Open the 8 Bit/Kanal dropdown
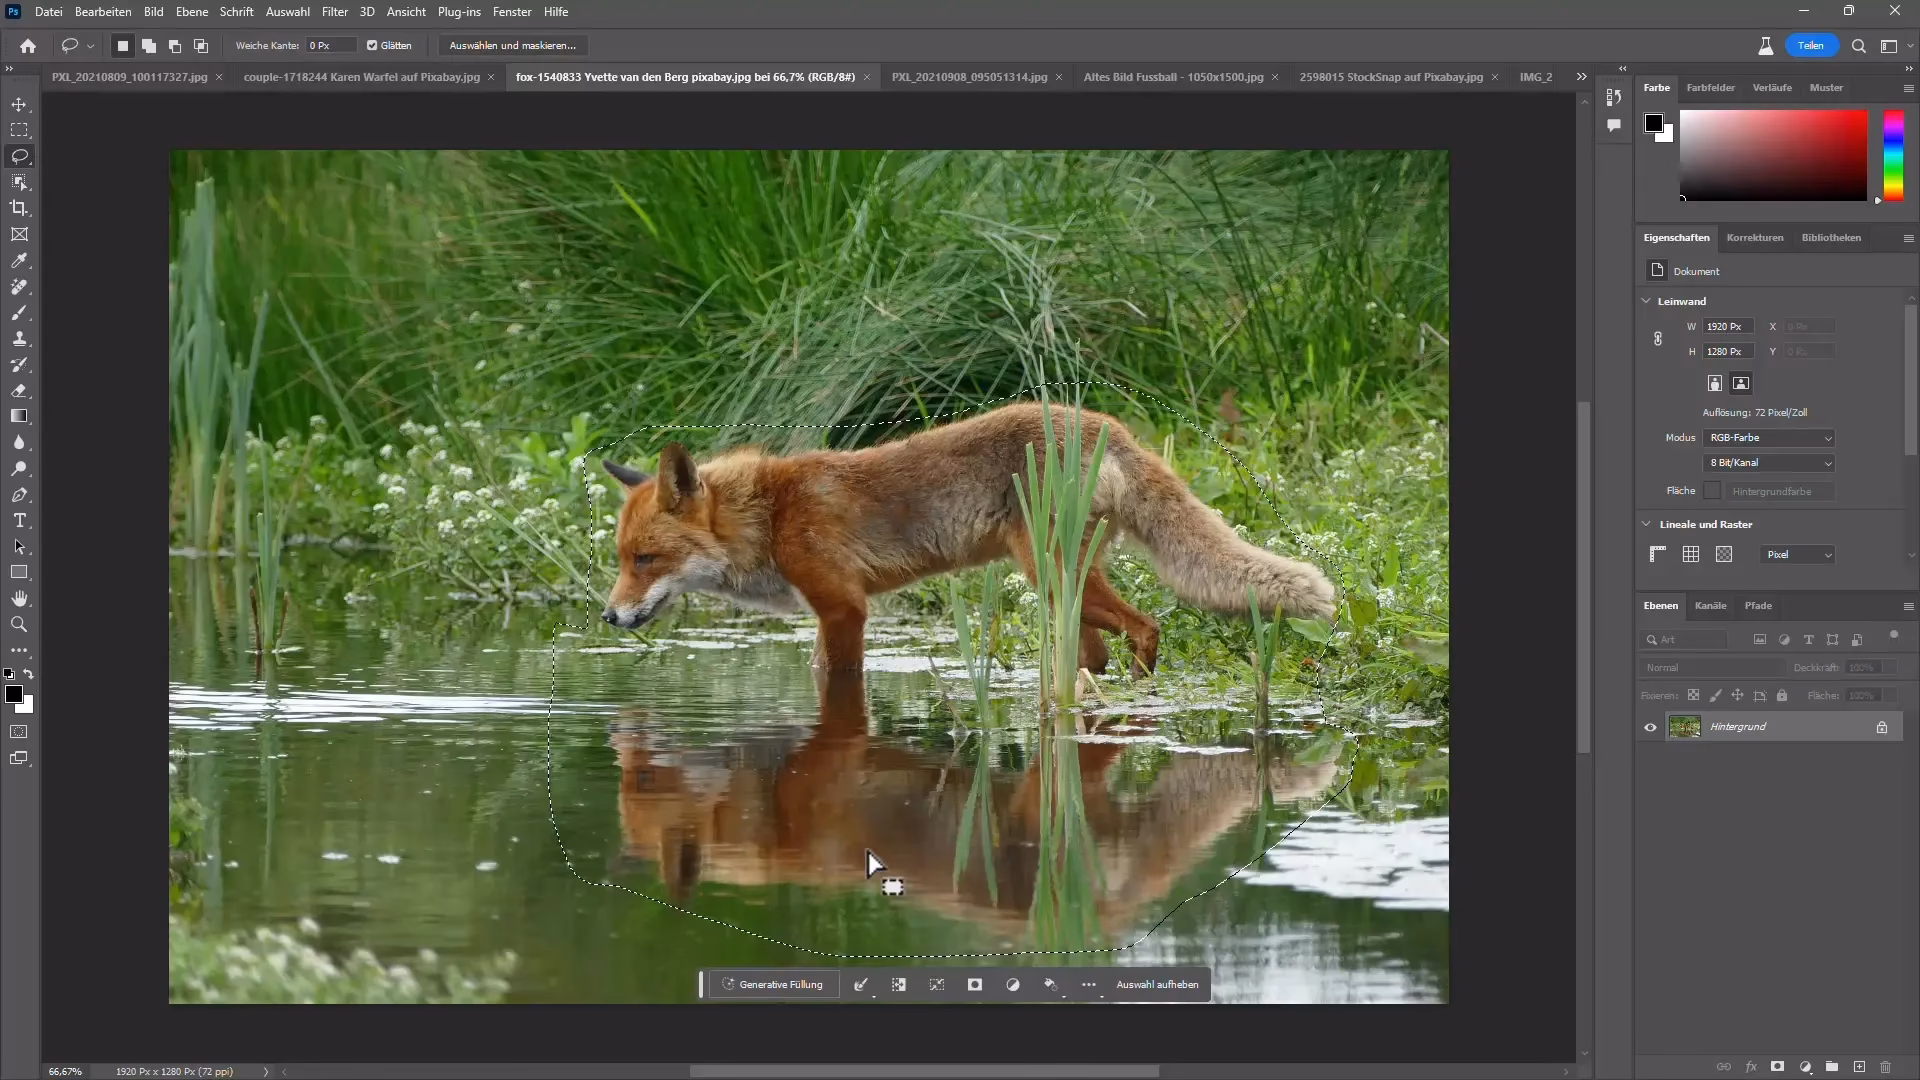1920x1080 pixels. [x=1768, y=462]
